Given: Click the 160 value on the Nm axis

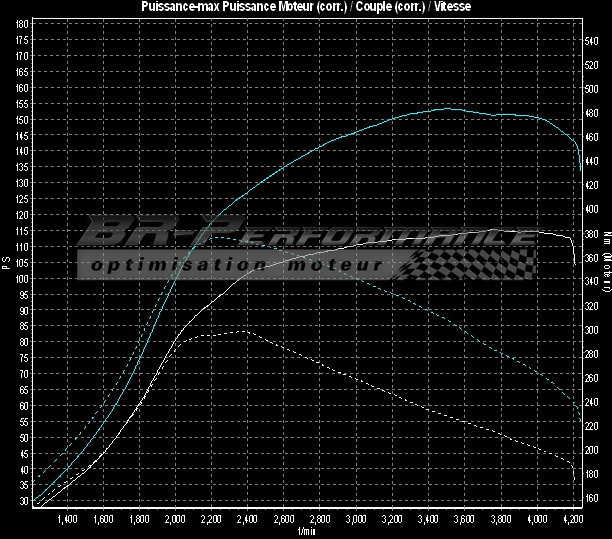Looking at the screenshot, I should (x=591, y=498).
